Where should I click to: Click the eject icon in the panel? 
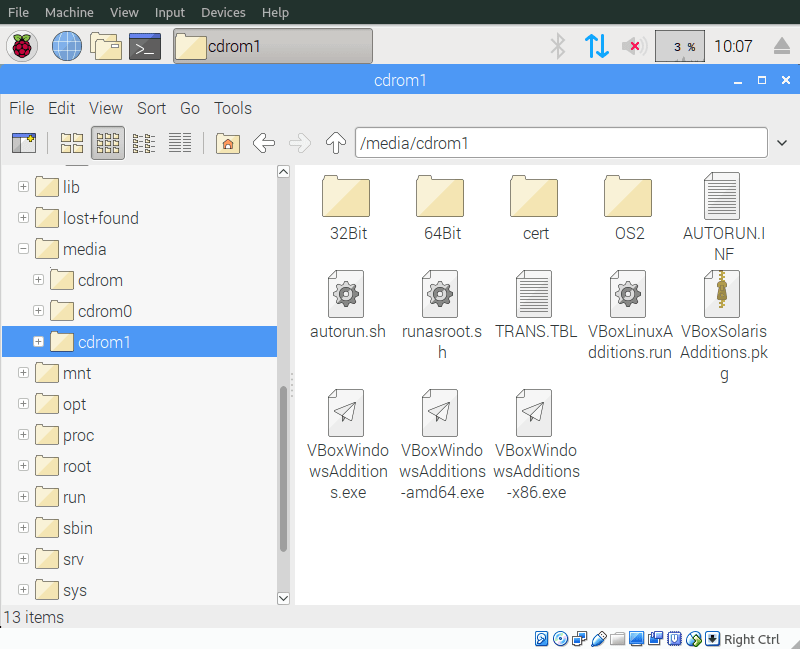[782, 46]
